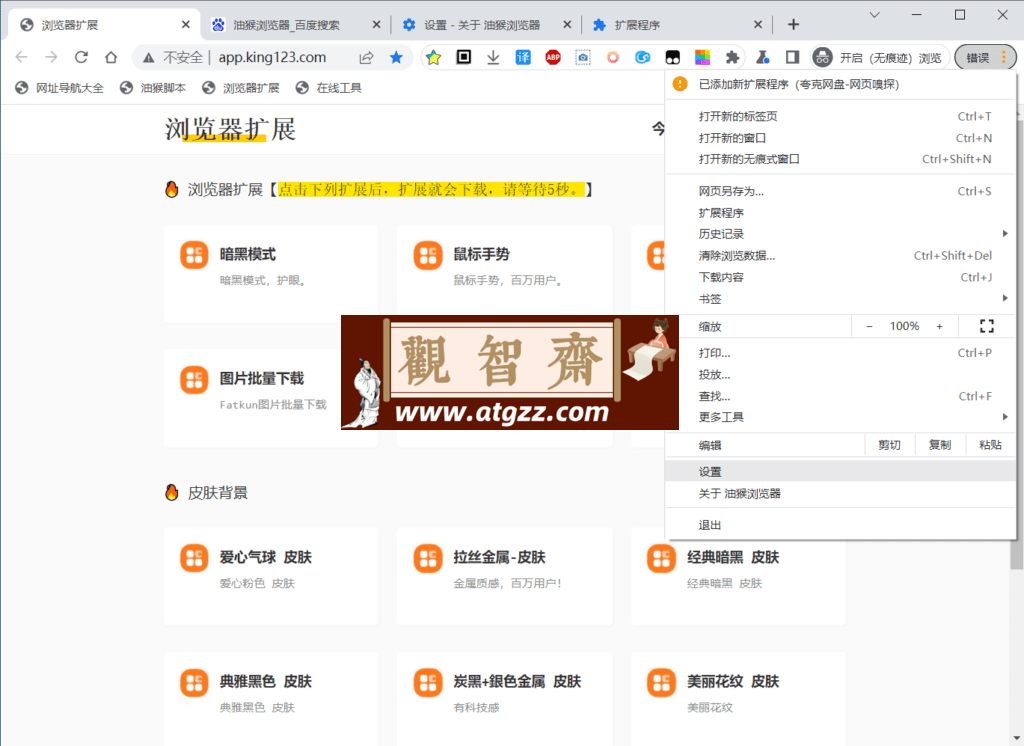Click the 错误 menu button

coord(985,57)
